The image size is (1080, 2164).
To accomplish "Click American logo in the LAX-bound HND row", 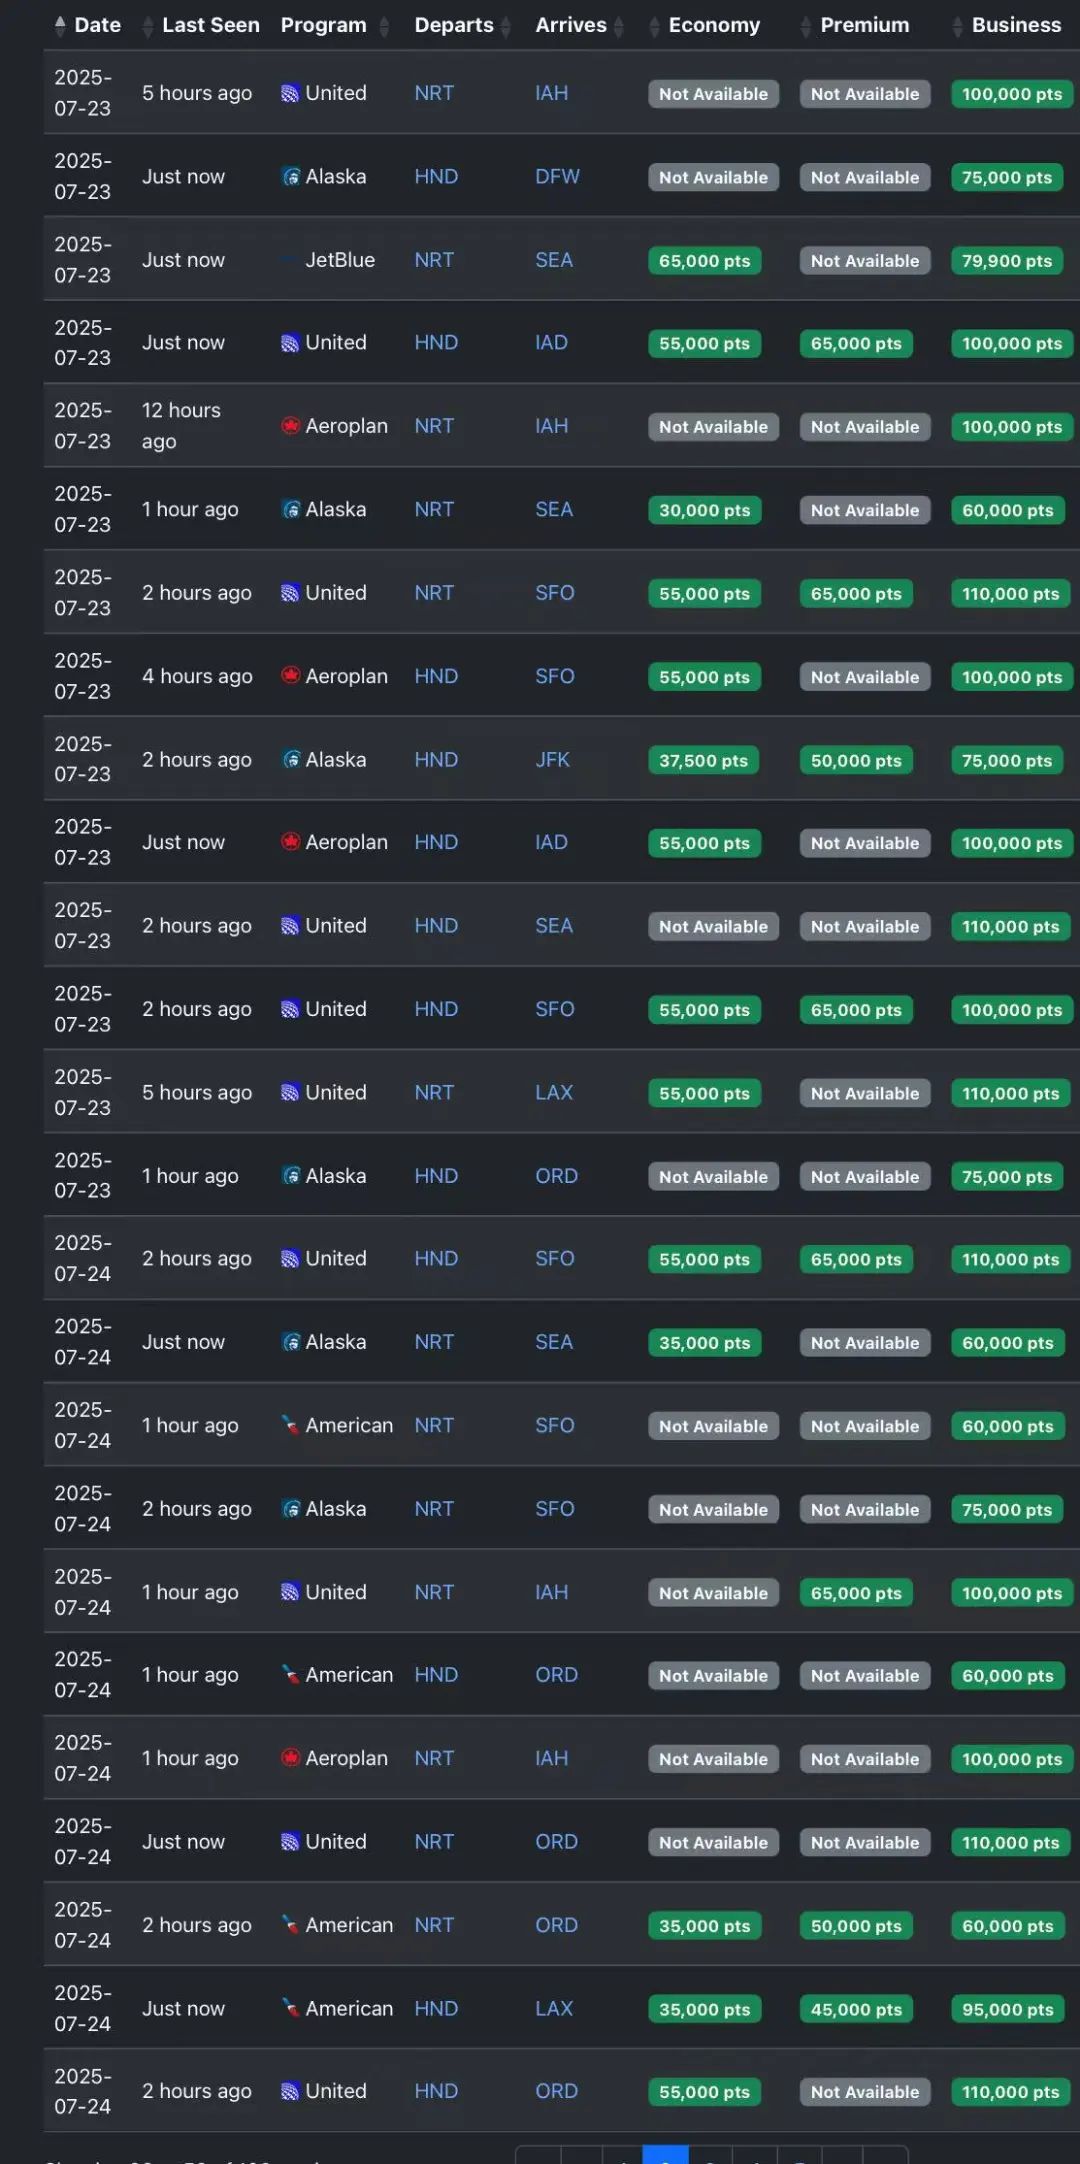I will pos(291,2008).
